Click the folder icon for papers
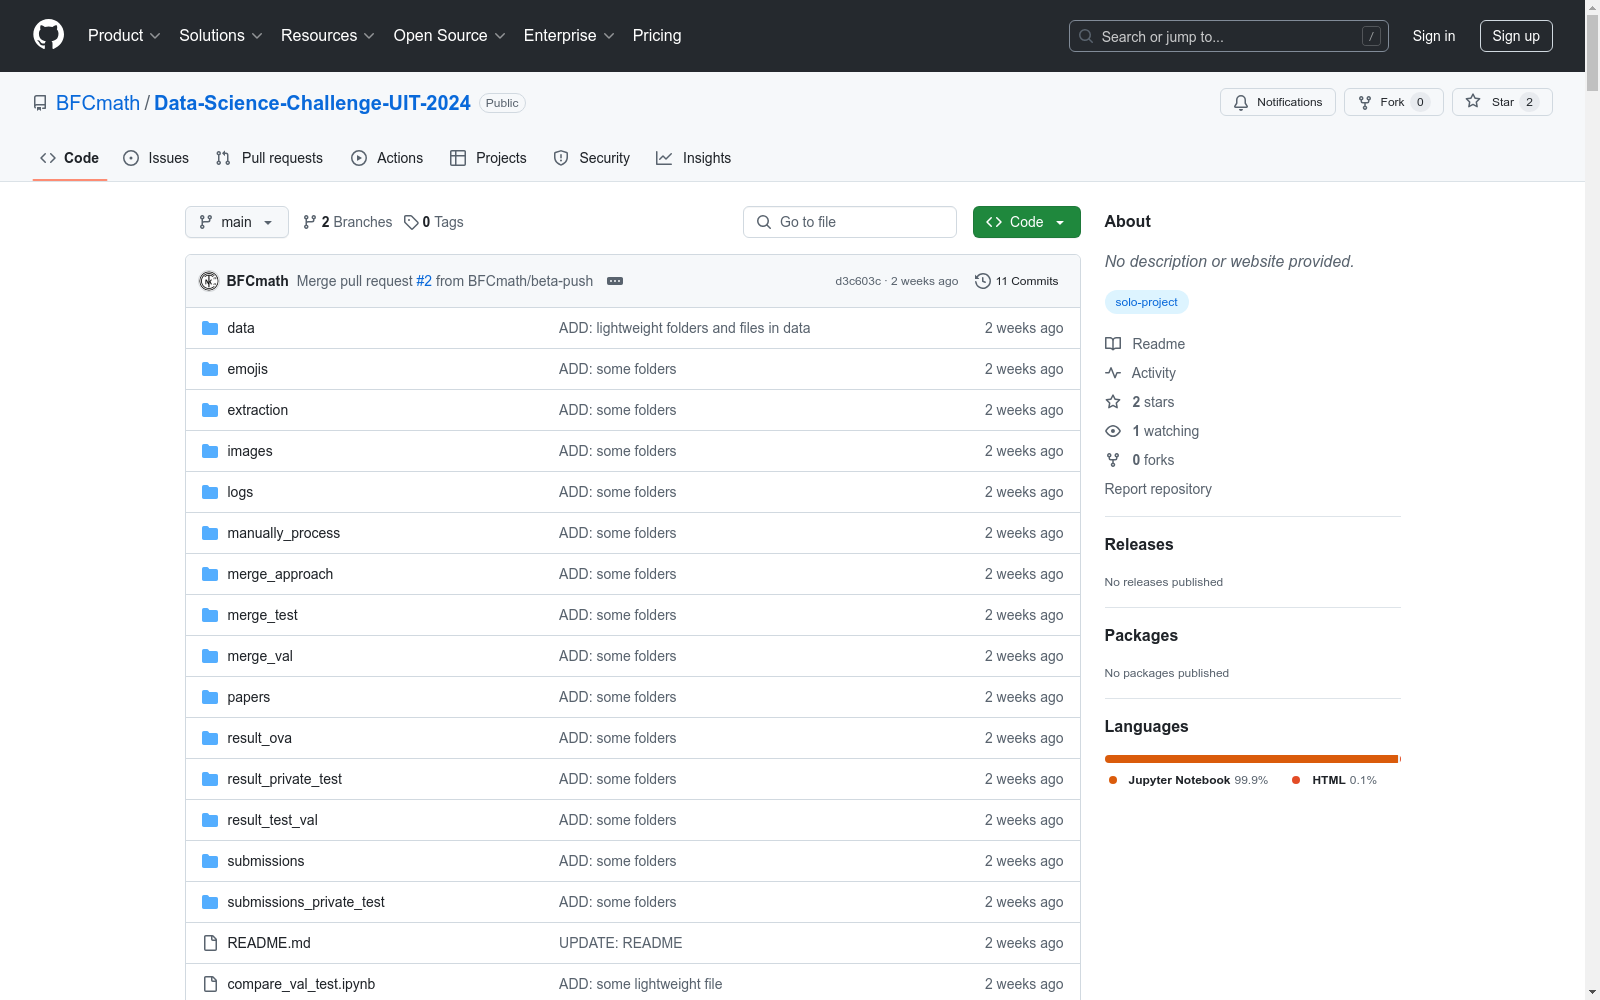This screenshot has height=1000, width=1600. 210,697
